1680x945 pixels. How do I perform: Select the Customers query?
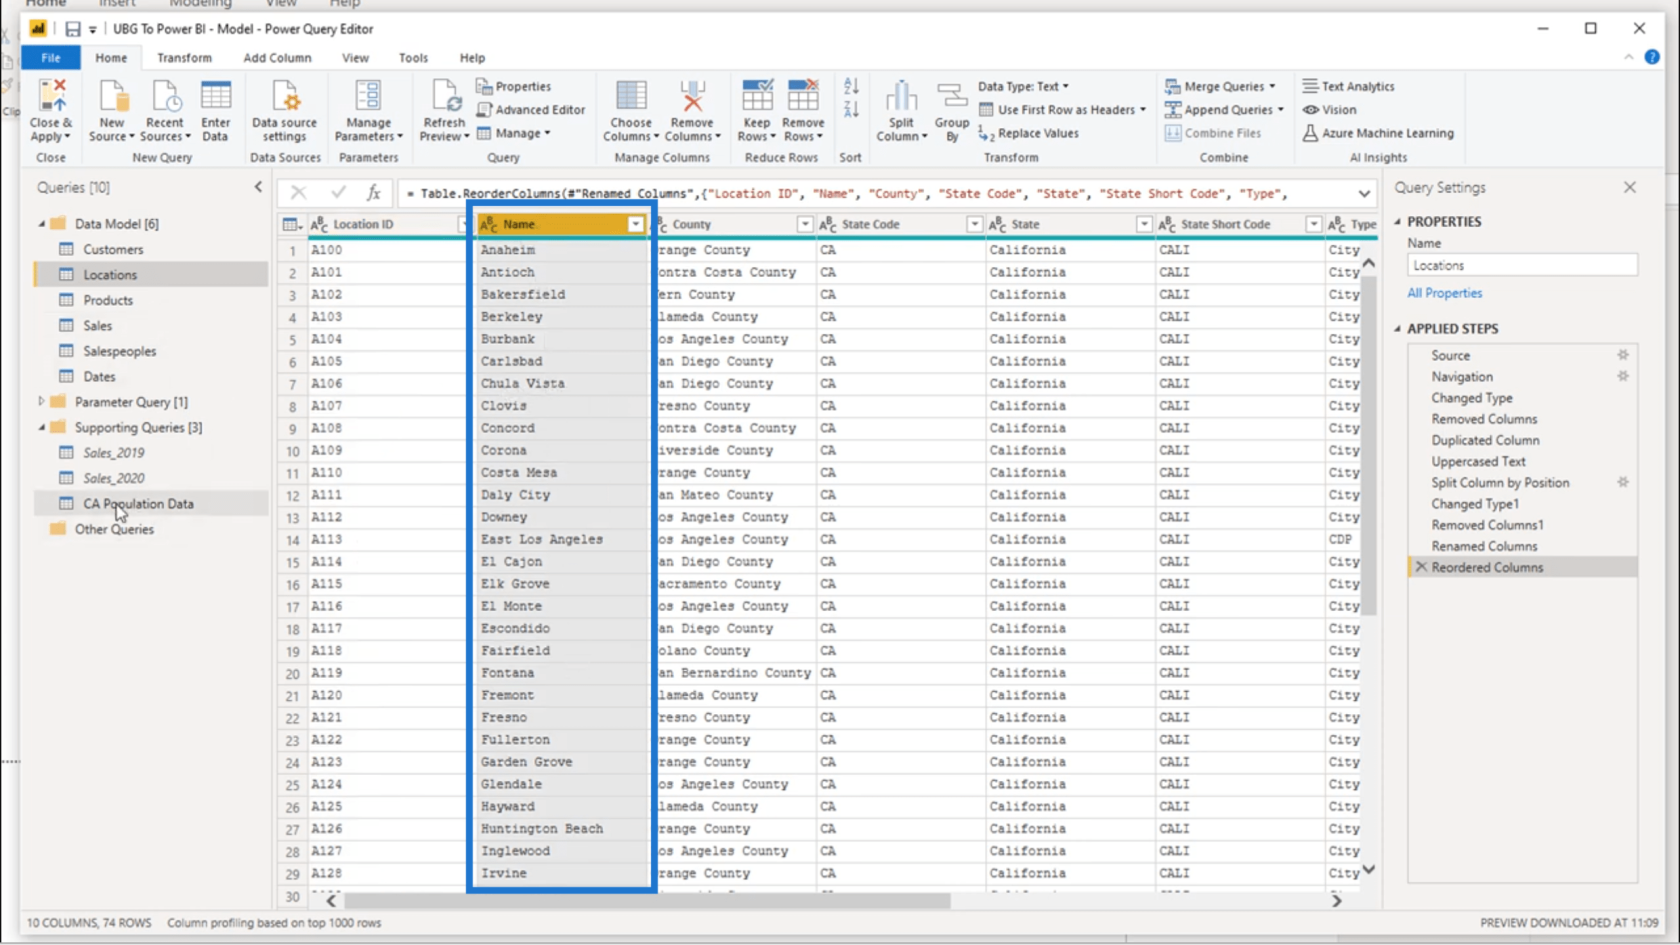113,249
